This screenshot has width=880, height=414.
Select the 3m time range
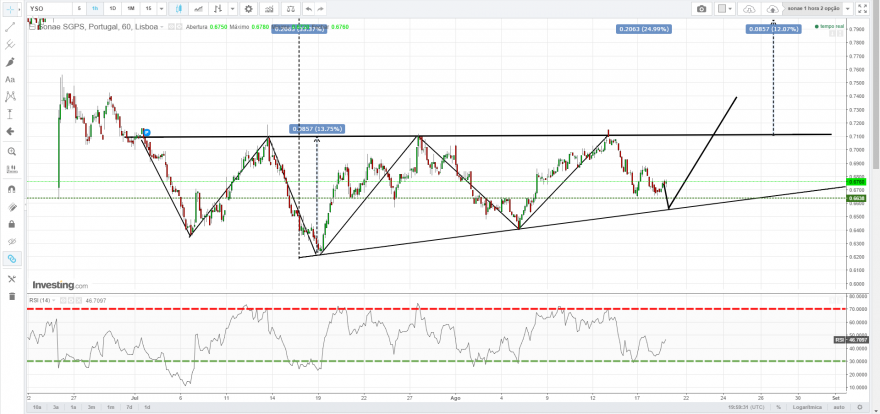92,407
